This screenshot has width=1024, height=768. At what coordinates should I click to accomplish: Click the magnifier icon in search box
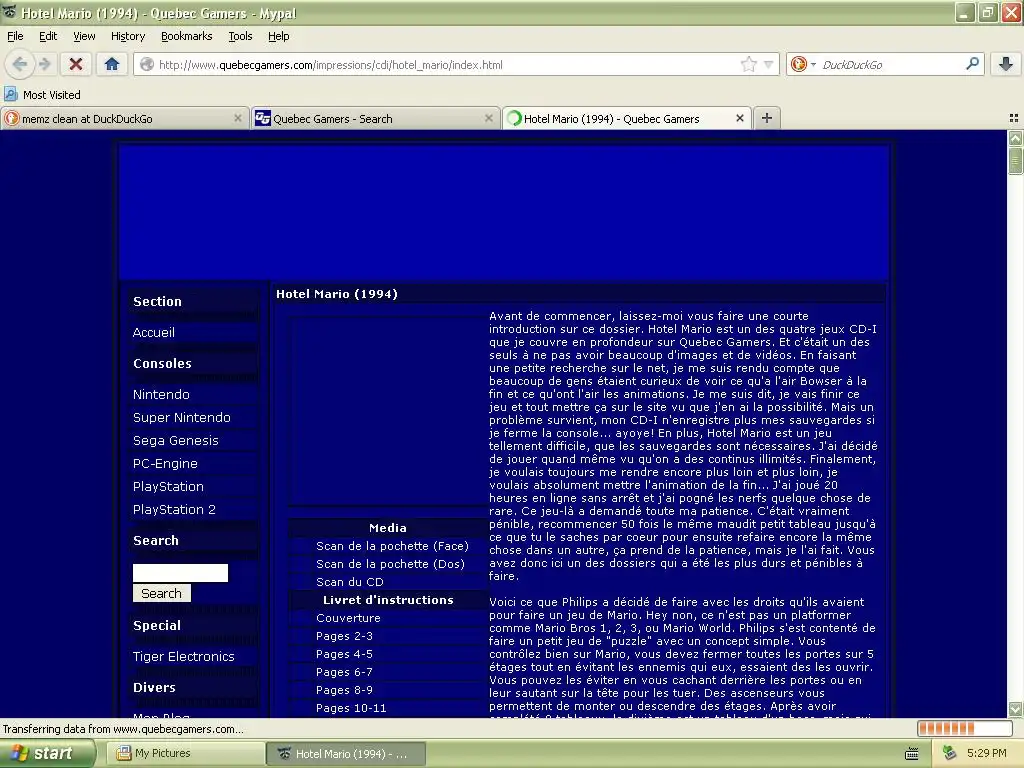[972, 64]
